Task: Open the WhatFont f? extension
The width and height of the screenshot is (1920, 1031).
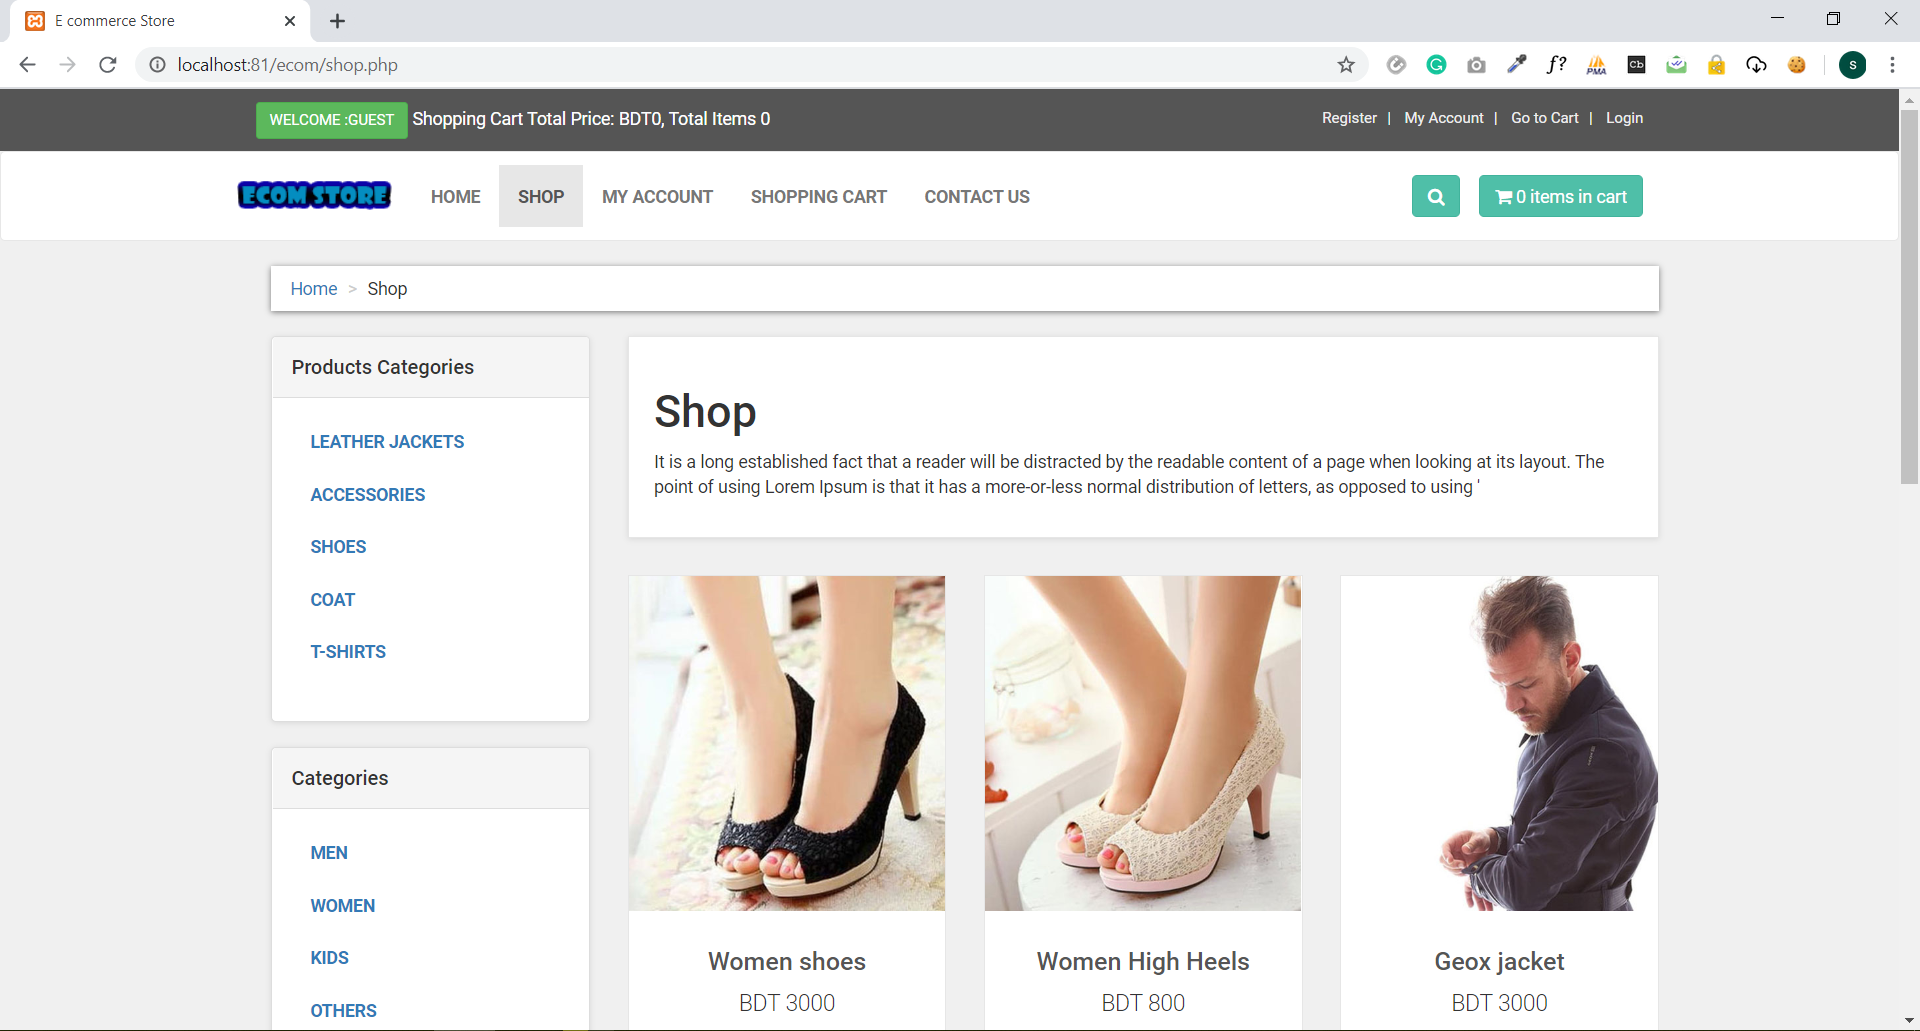Action: click(x=1556, y=65)
